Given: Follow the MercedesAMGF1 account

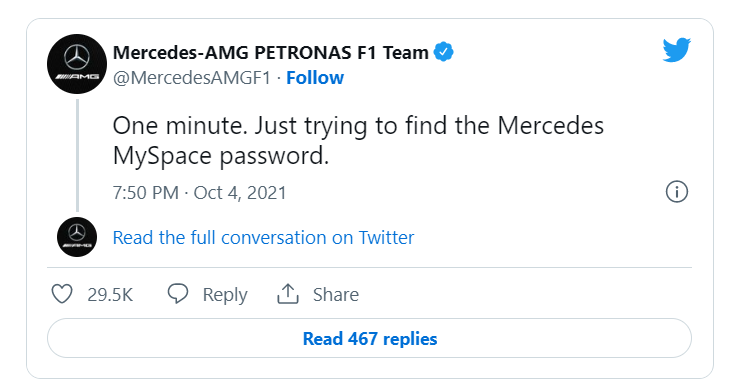Looking at the screenshot, I should coord(315,78).
